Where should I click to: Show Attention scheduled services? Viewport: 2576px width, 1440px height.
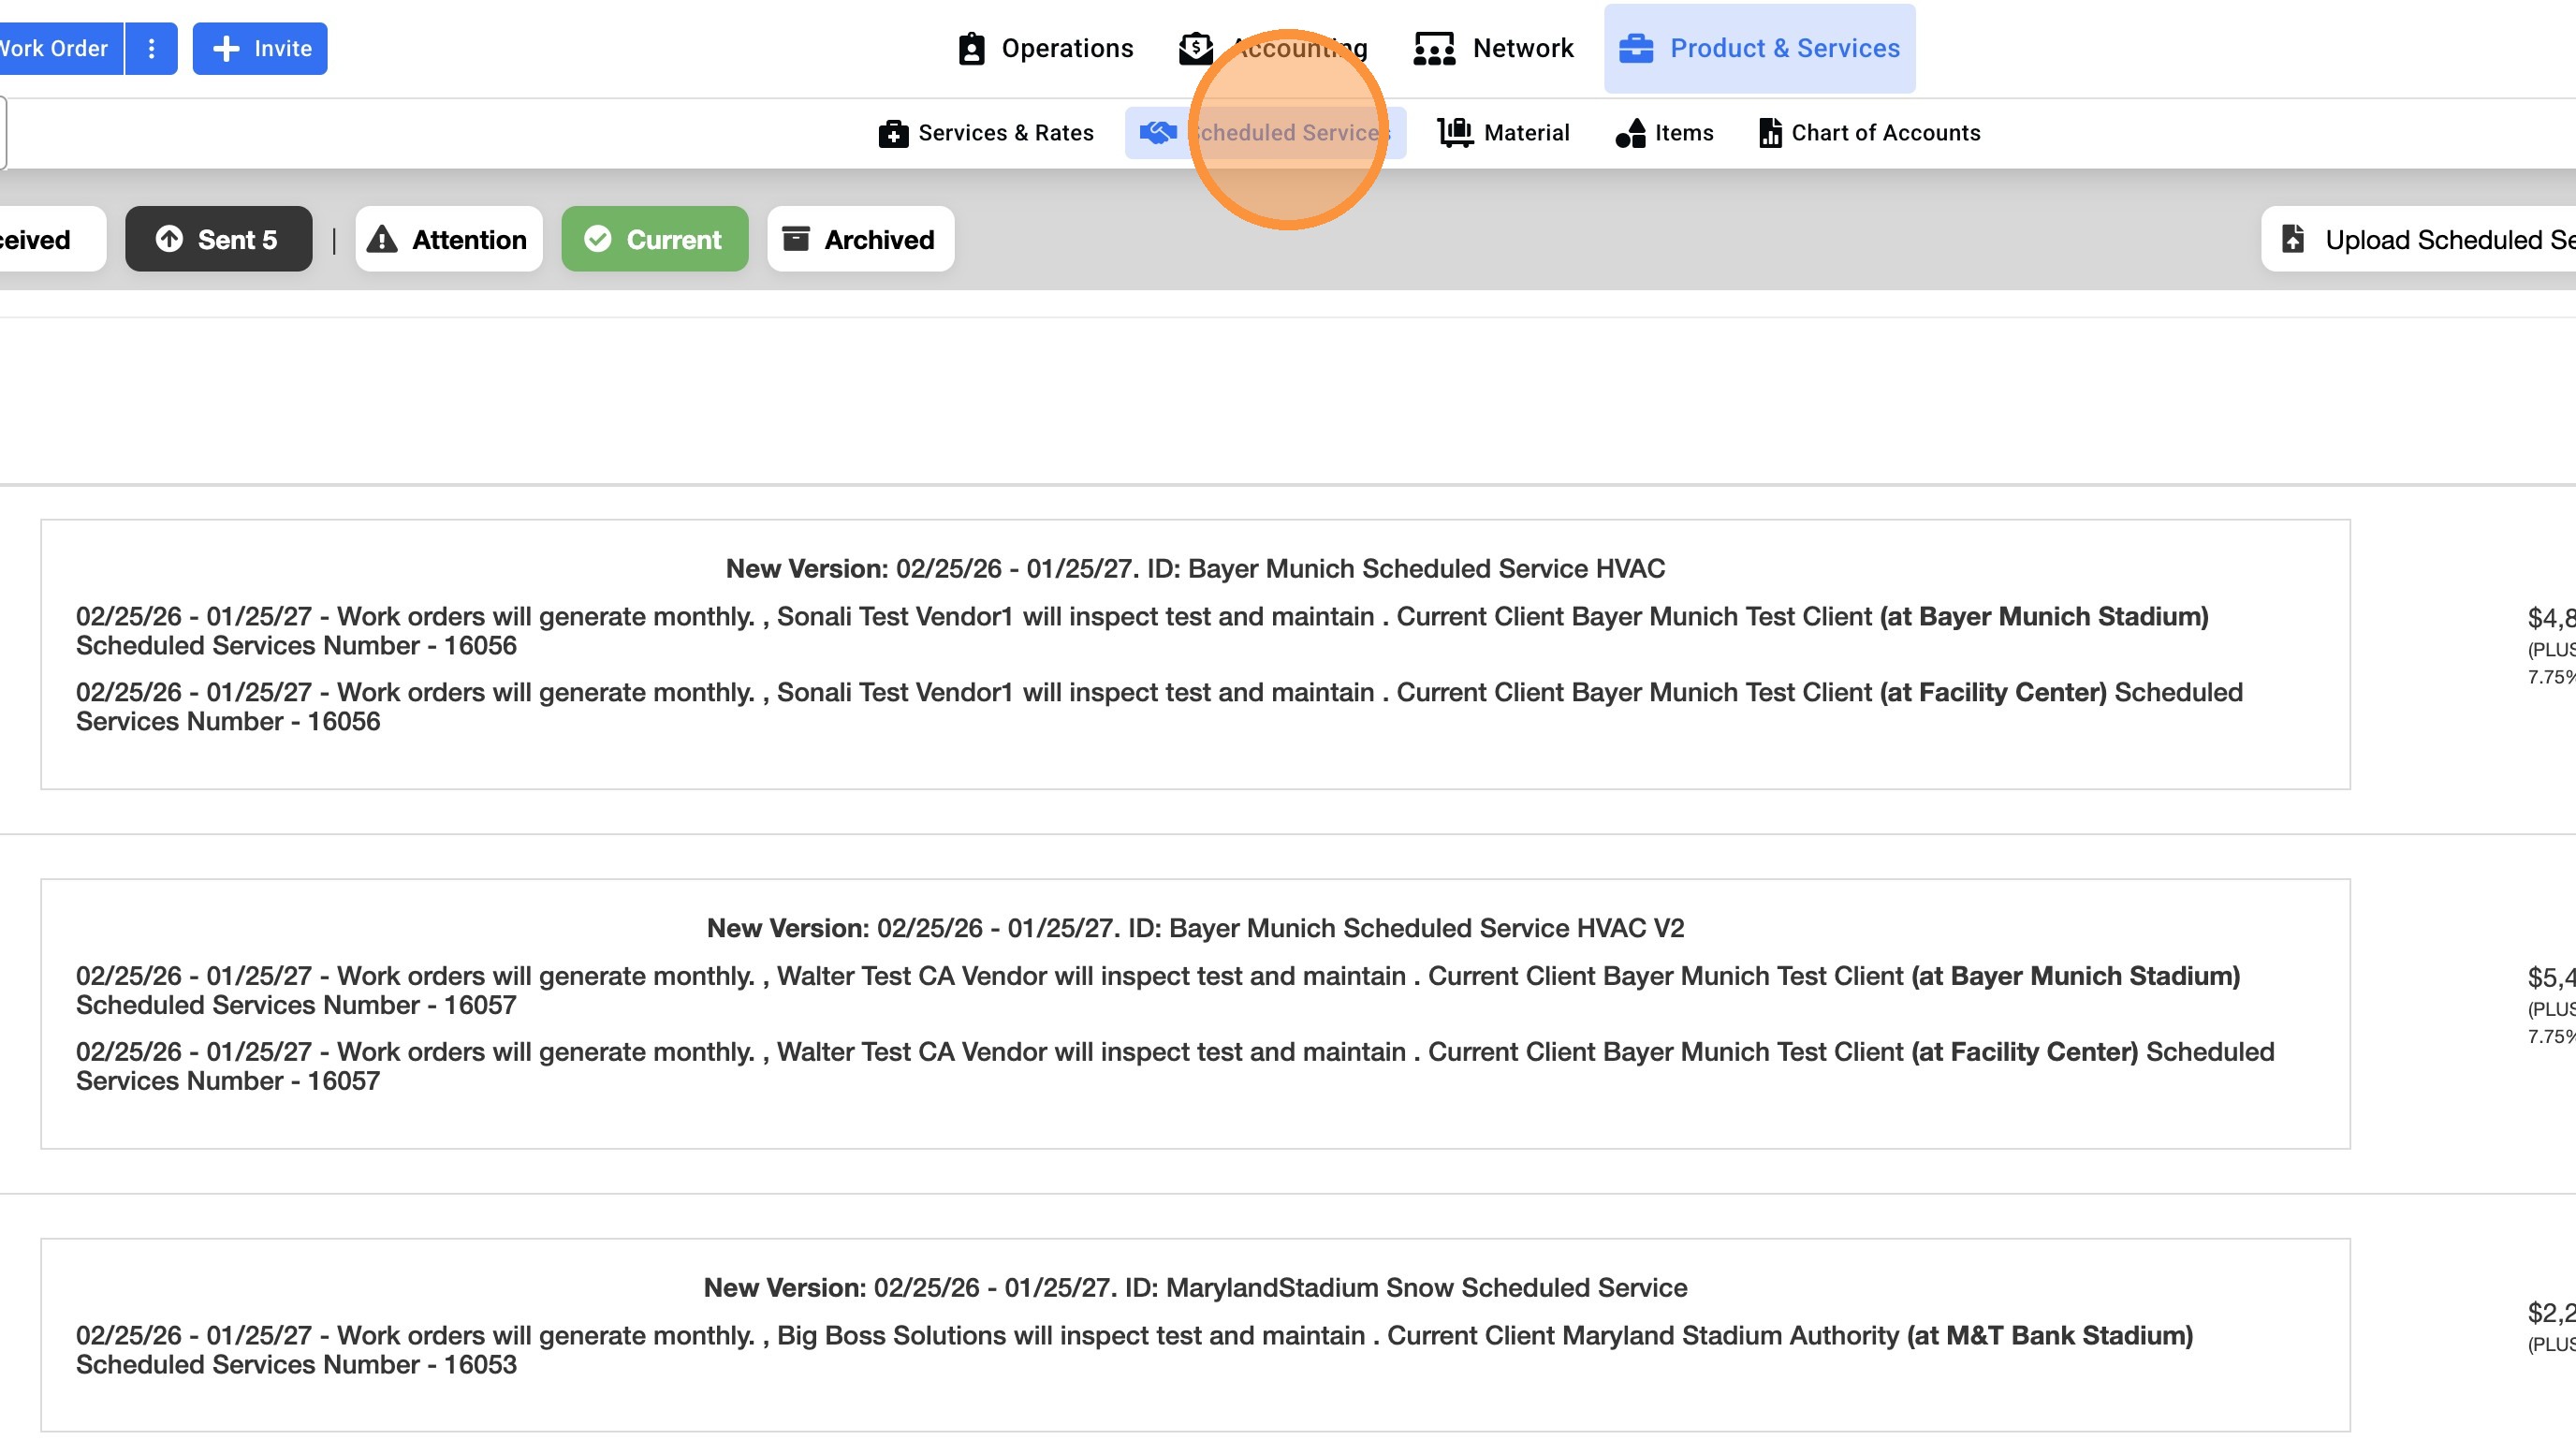click(448, 239)
